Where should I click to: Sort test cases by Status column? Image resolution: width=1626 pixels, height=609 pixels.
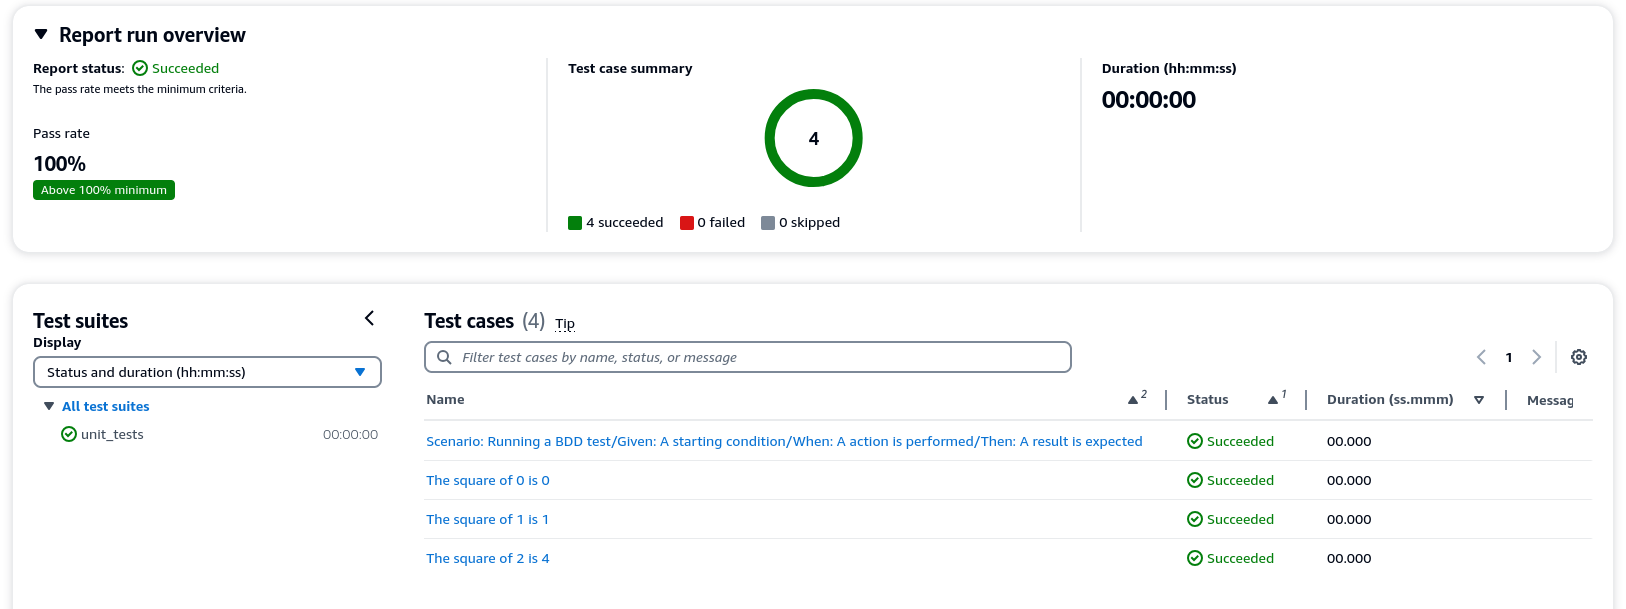1273,399
